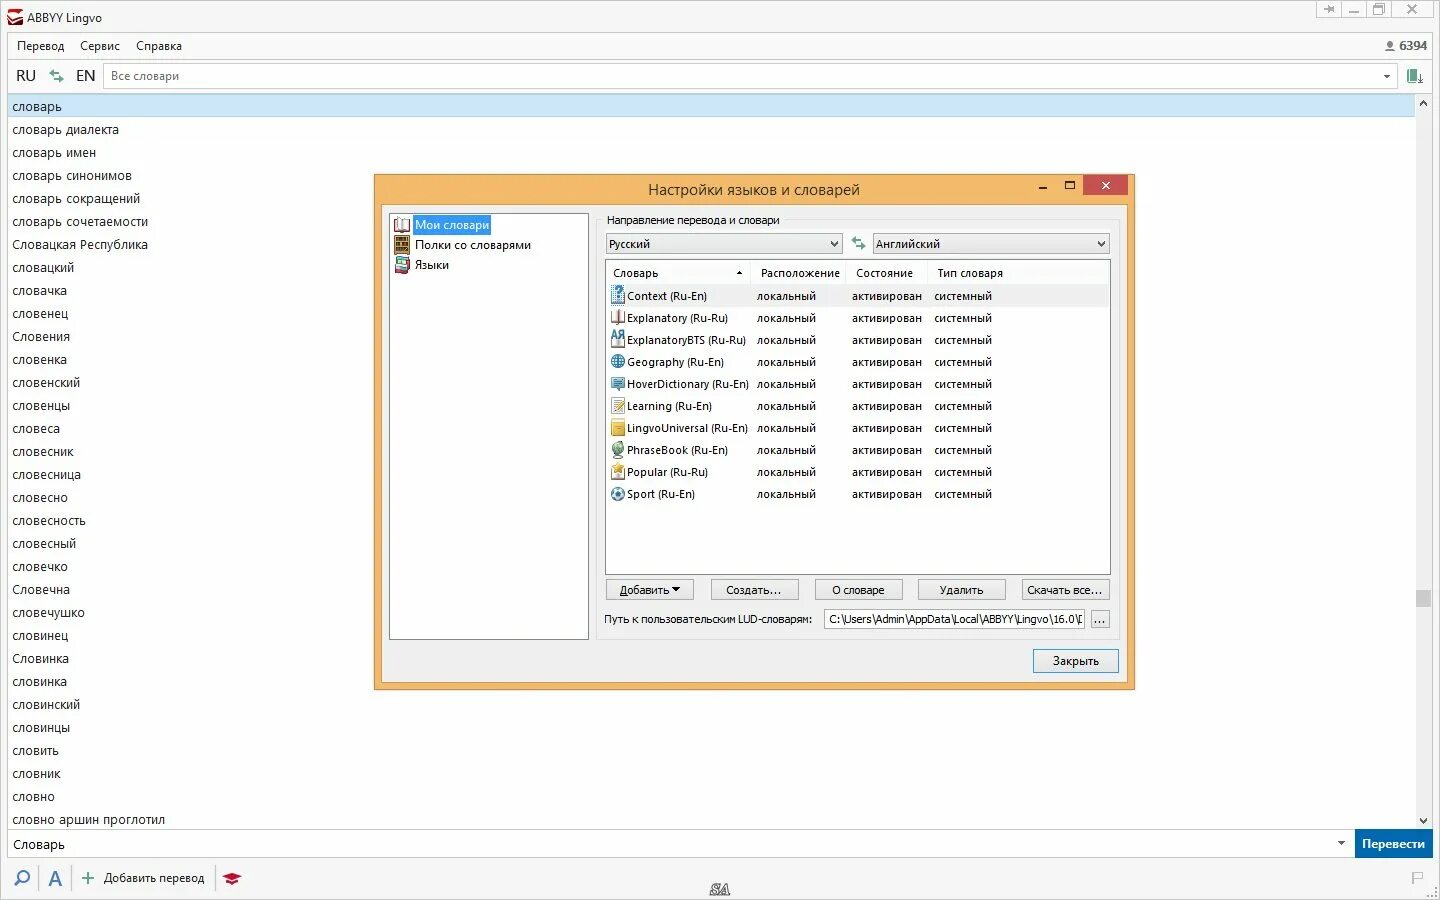Swap direction arrows between Русский and Английский

pyautogui.click(x=858, y=243)
